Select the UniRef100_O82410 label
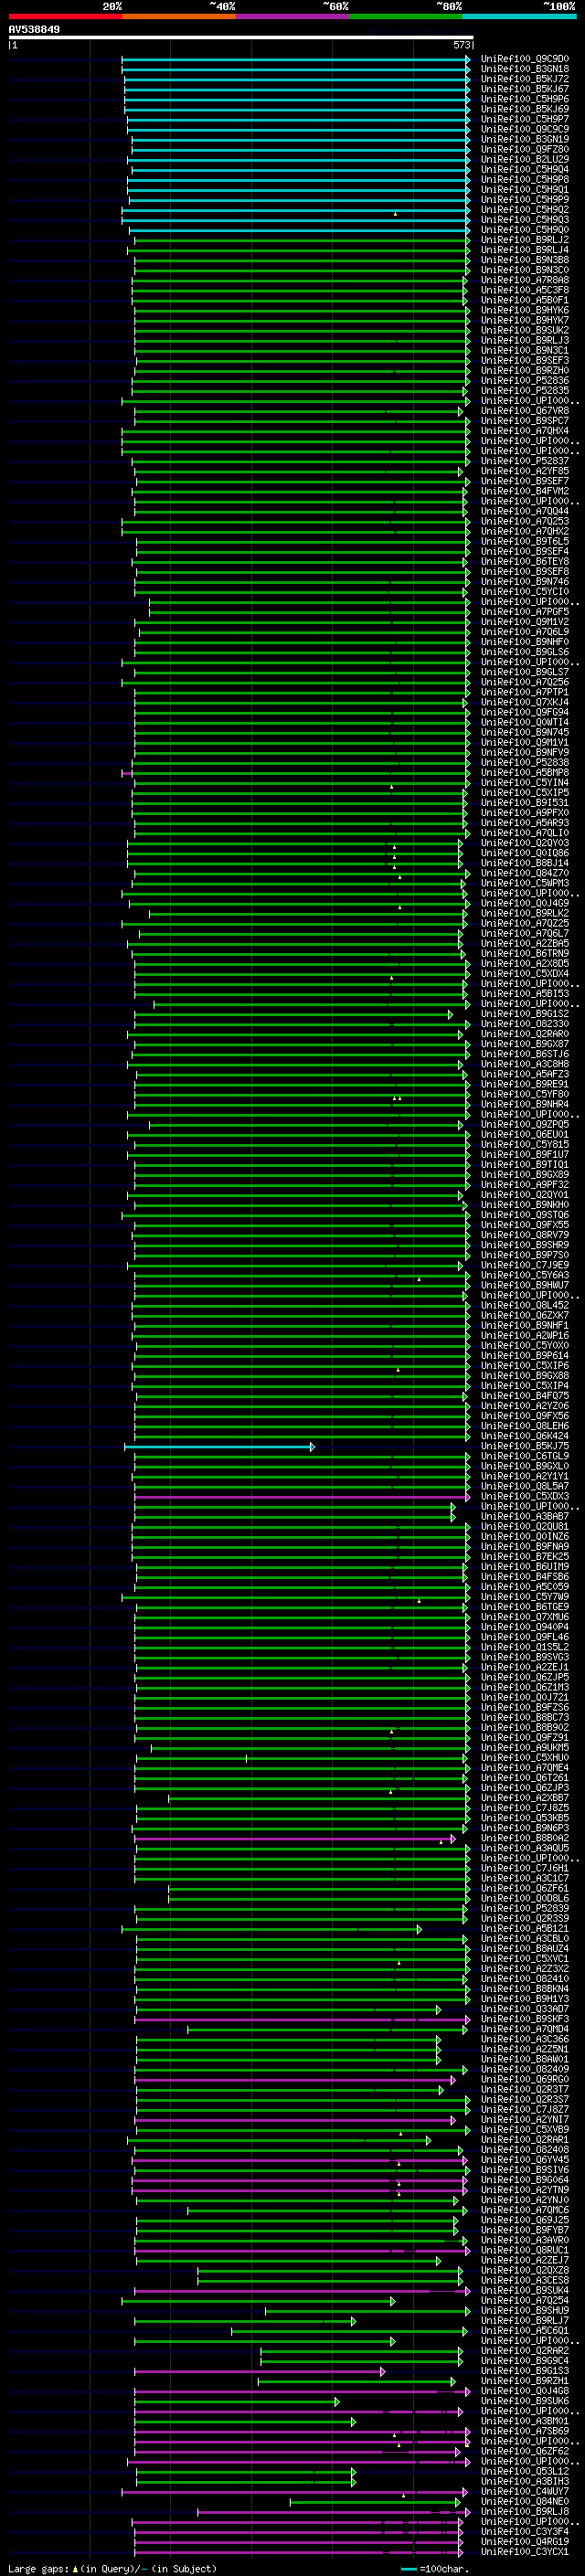 click(x=525, y=1979)
